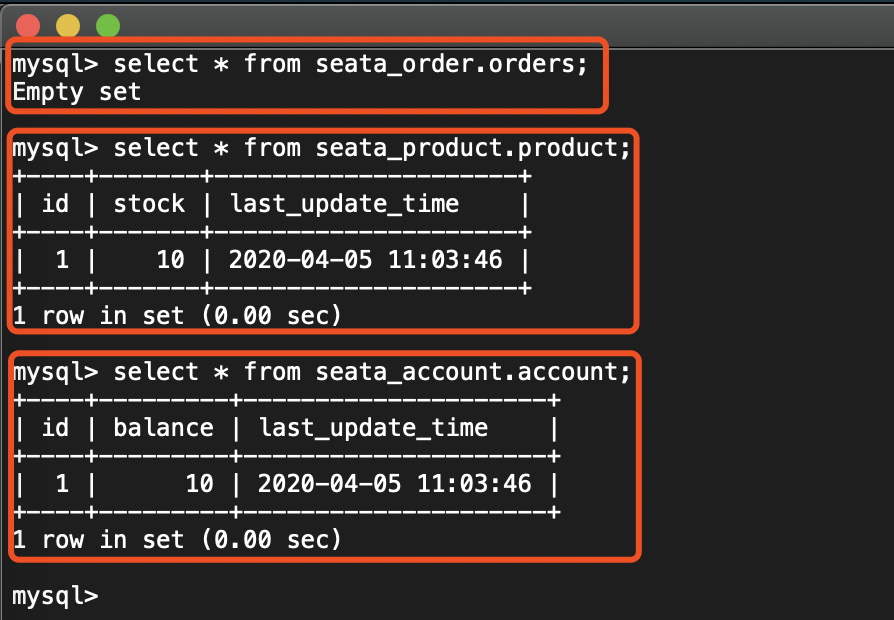Click the seata_product.product query line
This screenshot has height=620, width=894.
click(322, 149)
